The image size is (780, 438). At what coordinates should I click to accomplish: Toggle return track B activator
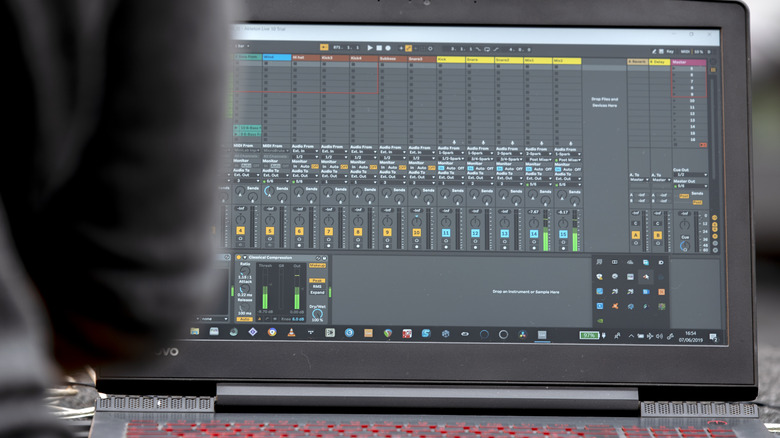[x=658, y=235]
